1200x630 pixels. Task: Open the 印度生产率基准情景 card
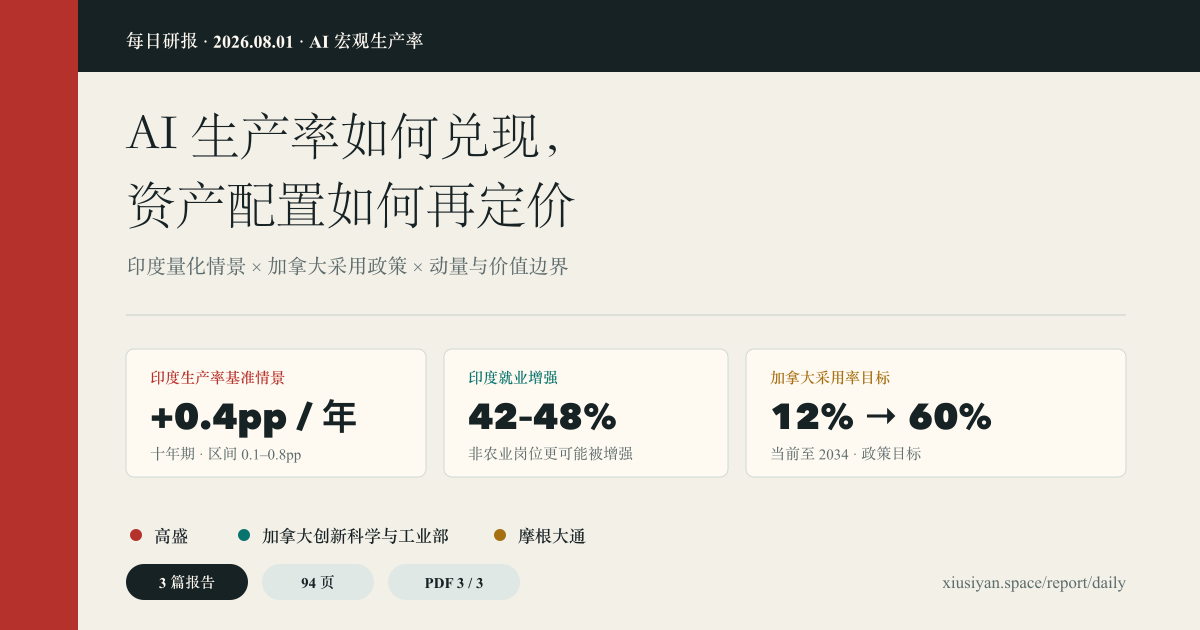pos(276,413)
